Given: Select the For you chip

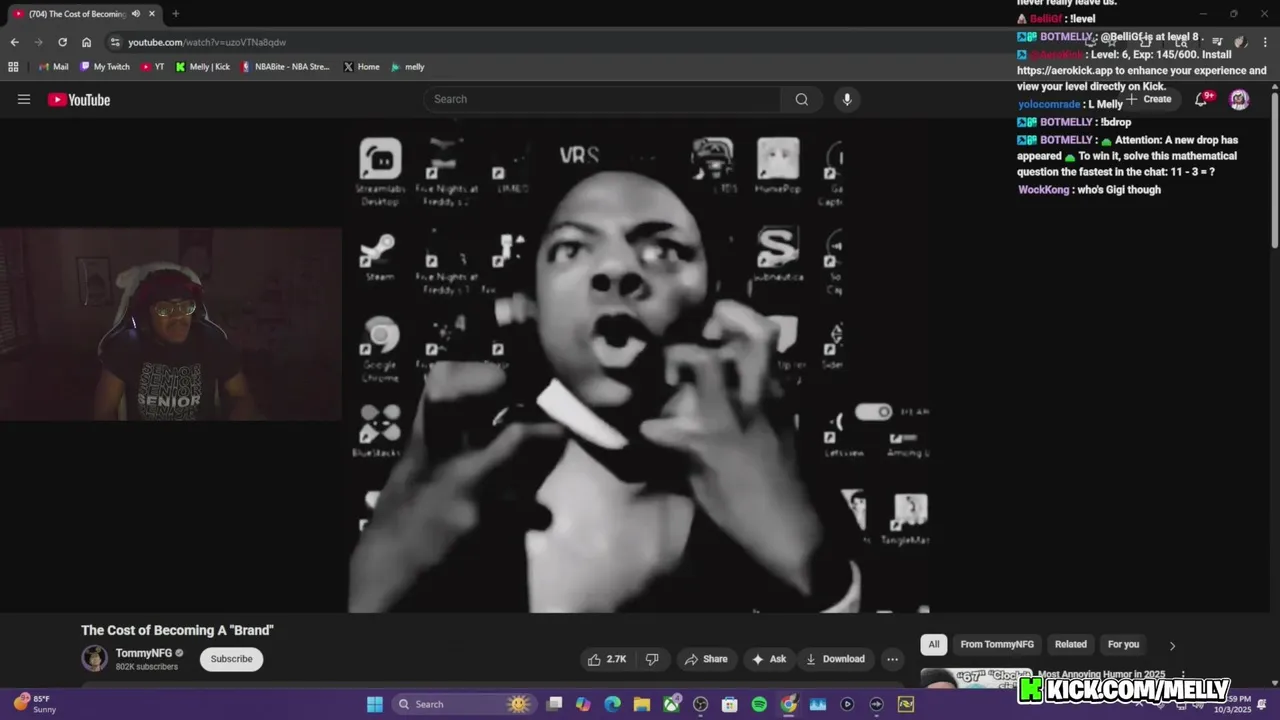Looking at the screenshot, I should click(x=1123, y=644).
